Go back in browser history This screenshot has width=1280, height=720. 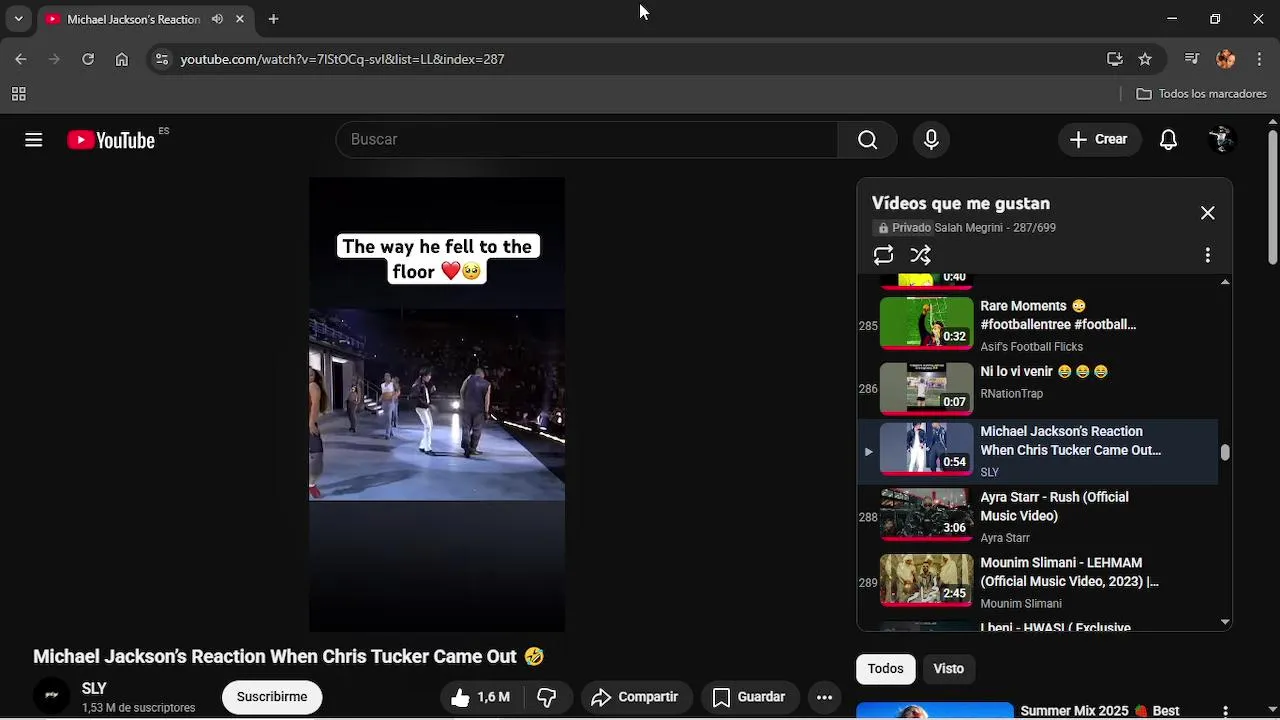(x=20, y=59)
